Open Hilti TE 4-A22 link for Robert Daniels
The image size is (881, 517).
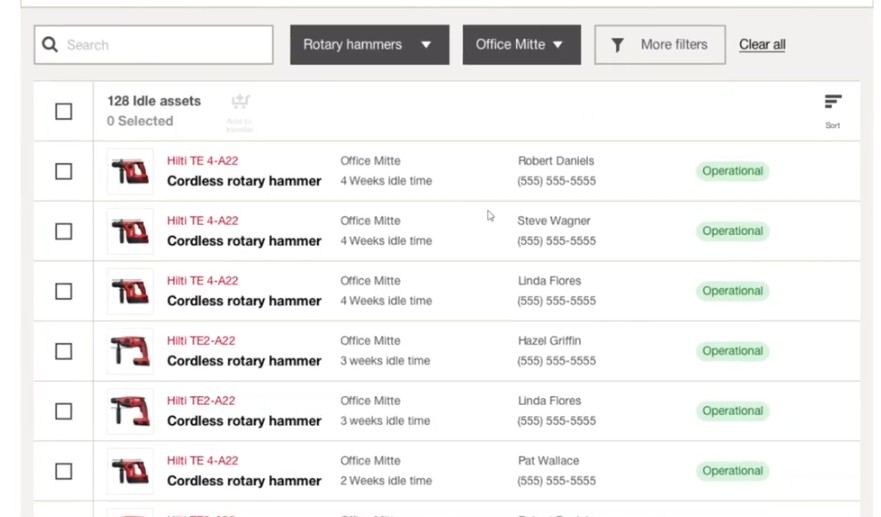pyautogui.click(x=202, y=161)
